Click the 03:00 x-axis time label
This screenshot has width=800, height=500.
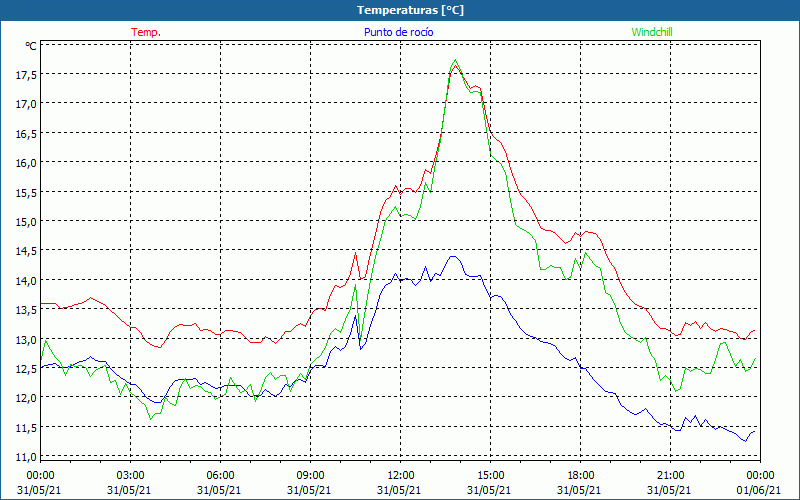(130, 476)
